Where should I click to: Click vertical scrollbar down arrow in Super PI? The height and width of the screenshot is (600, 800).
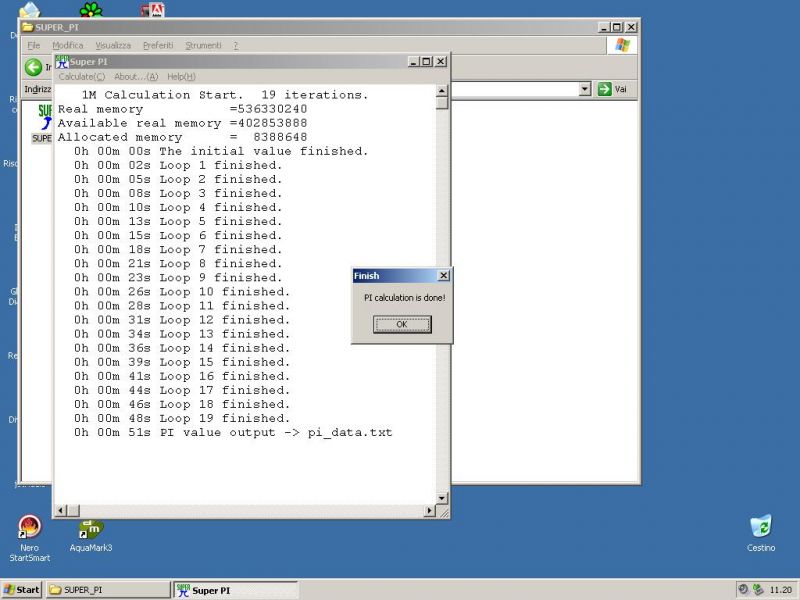pyautogui.click(x=442, y=498)
